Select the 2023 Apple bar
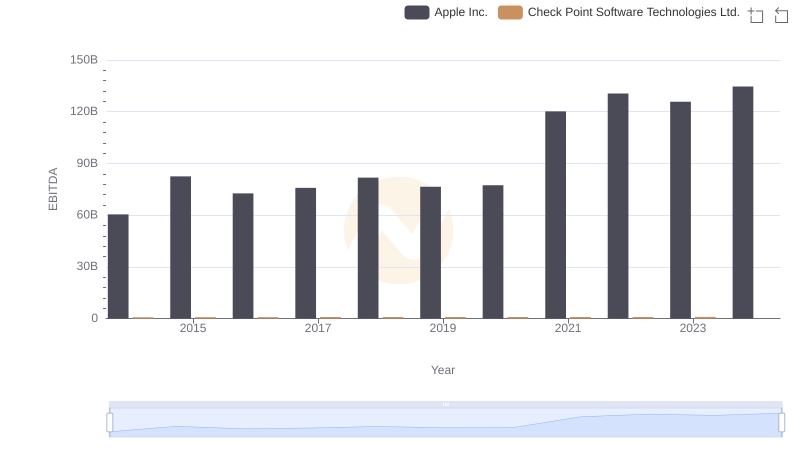Screen dimensions: 800x461 (681, 210)
